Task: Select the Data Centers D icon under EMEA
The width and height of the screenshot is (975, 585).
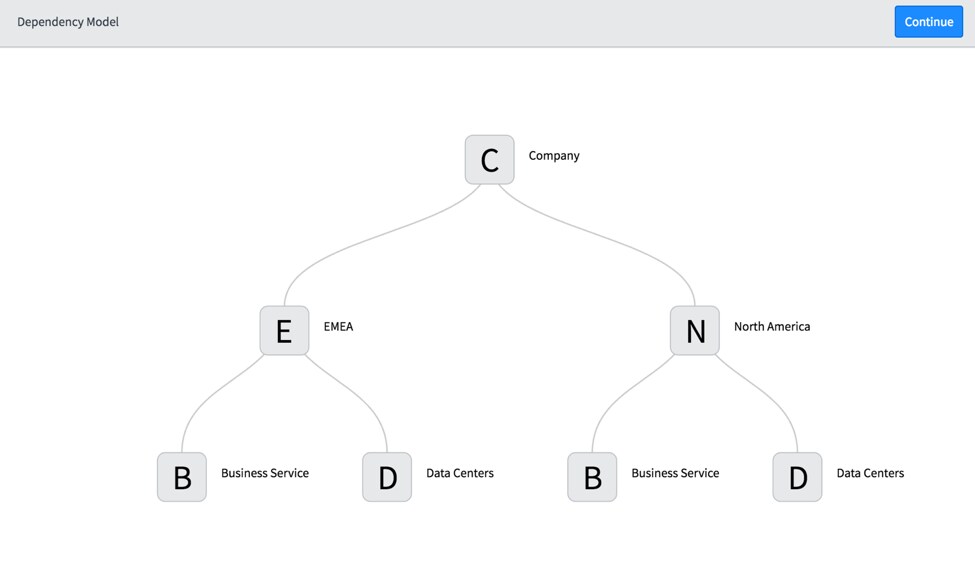Action: (x=387, y=477)
